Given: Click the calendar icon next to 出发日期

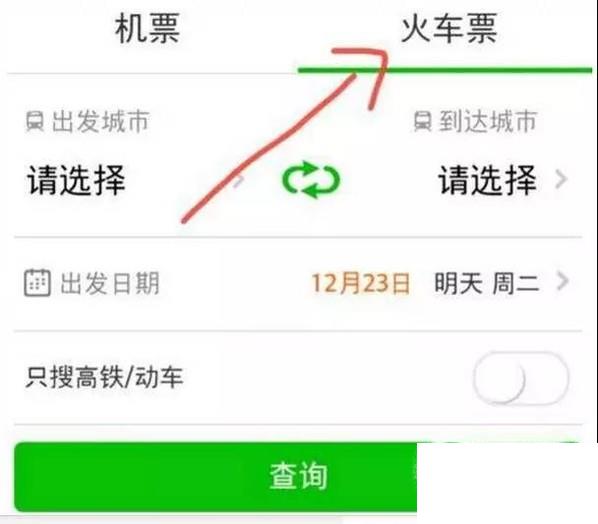Looking at the screenshot, I should coord(37,283).
